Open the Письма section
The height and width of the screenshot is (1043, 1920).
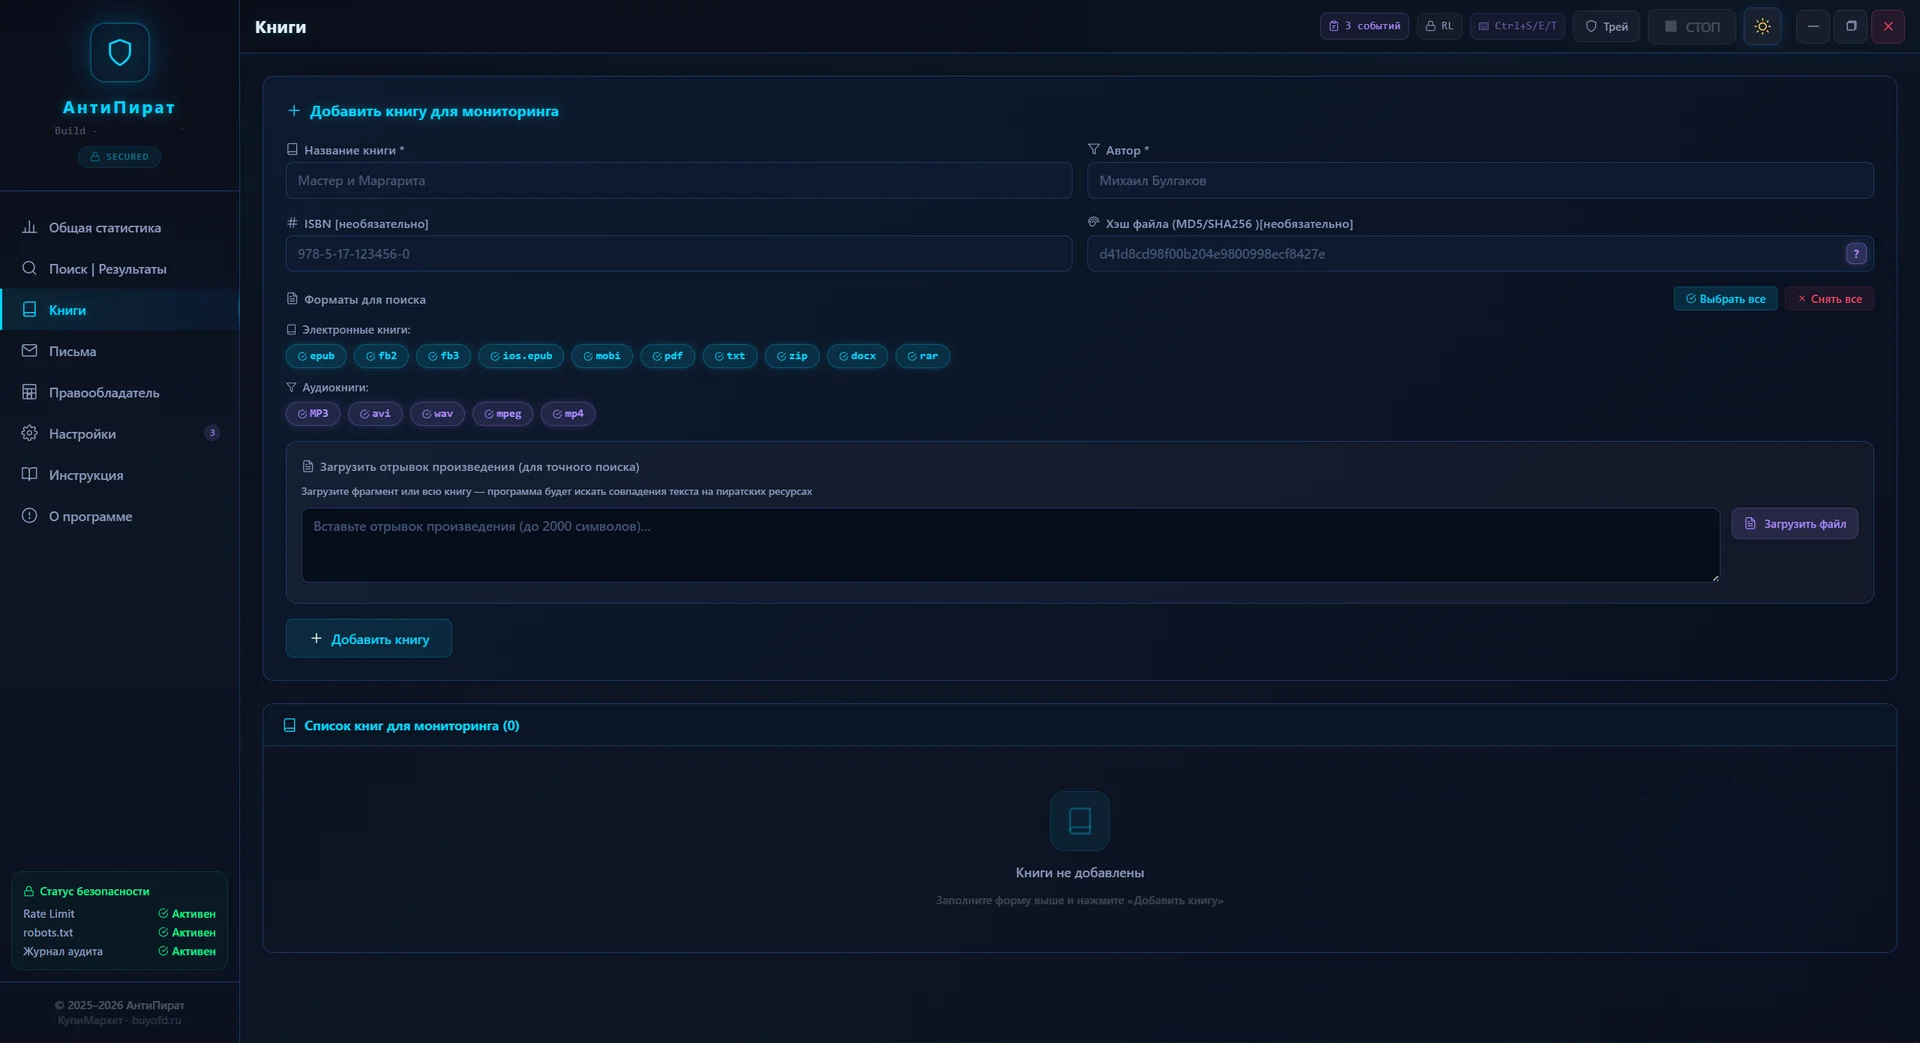pyautogui.click(x=120, y=351)
